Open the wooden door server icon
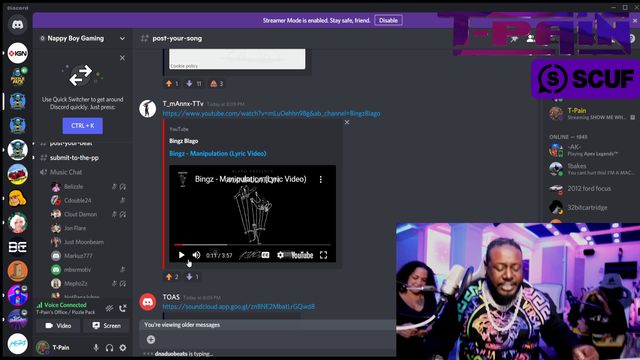 18,271
